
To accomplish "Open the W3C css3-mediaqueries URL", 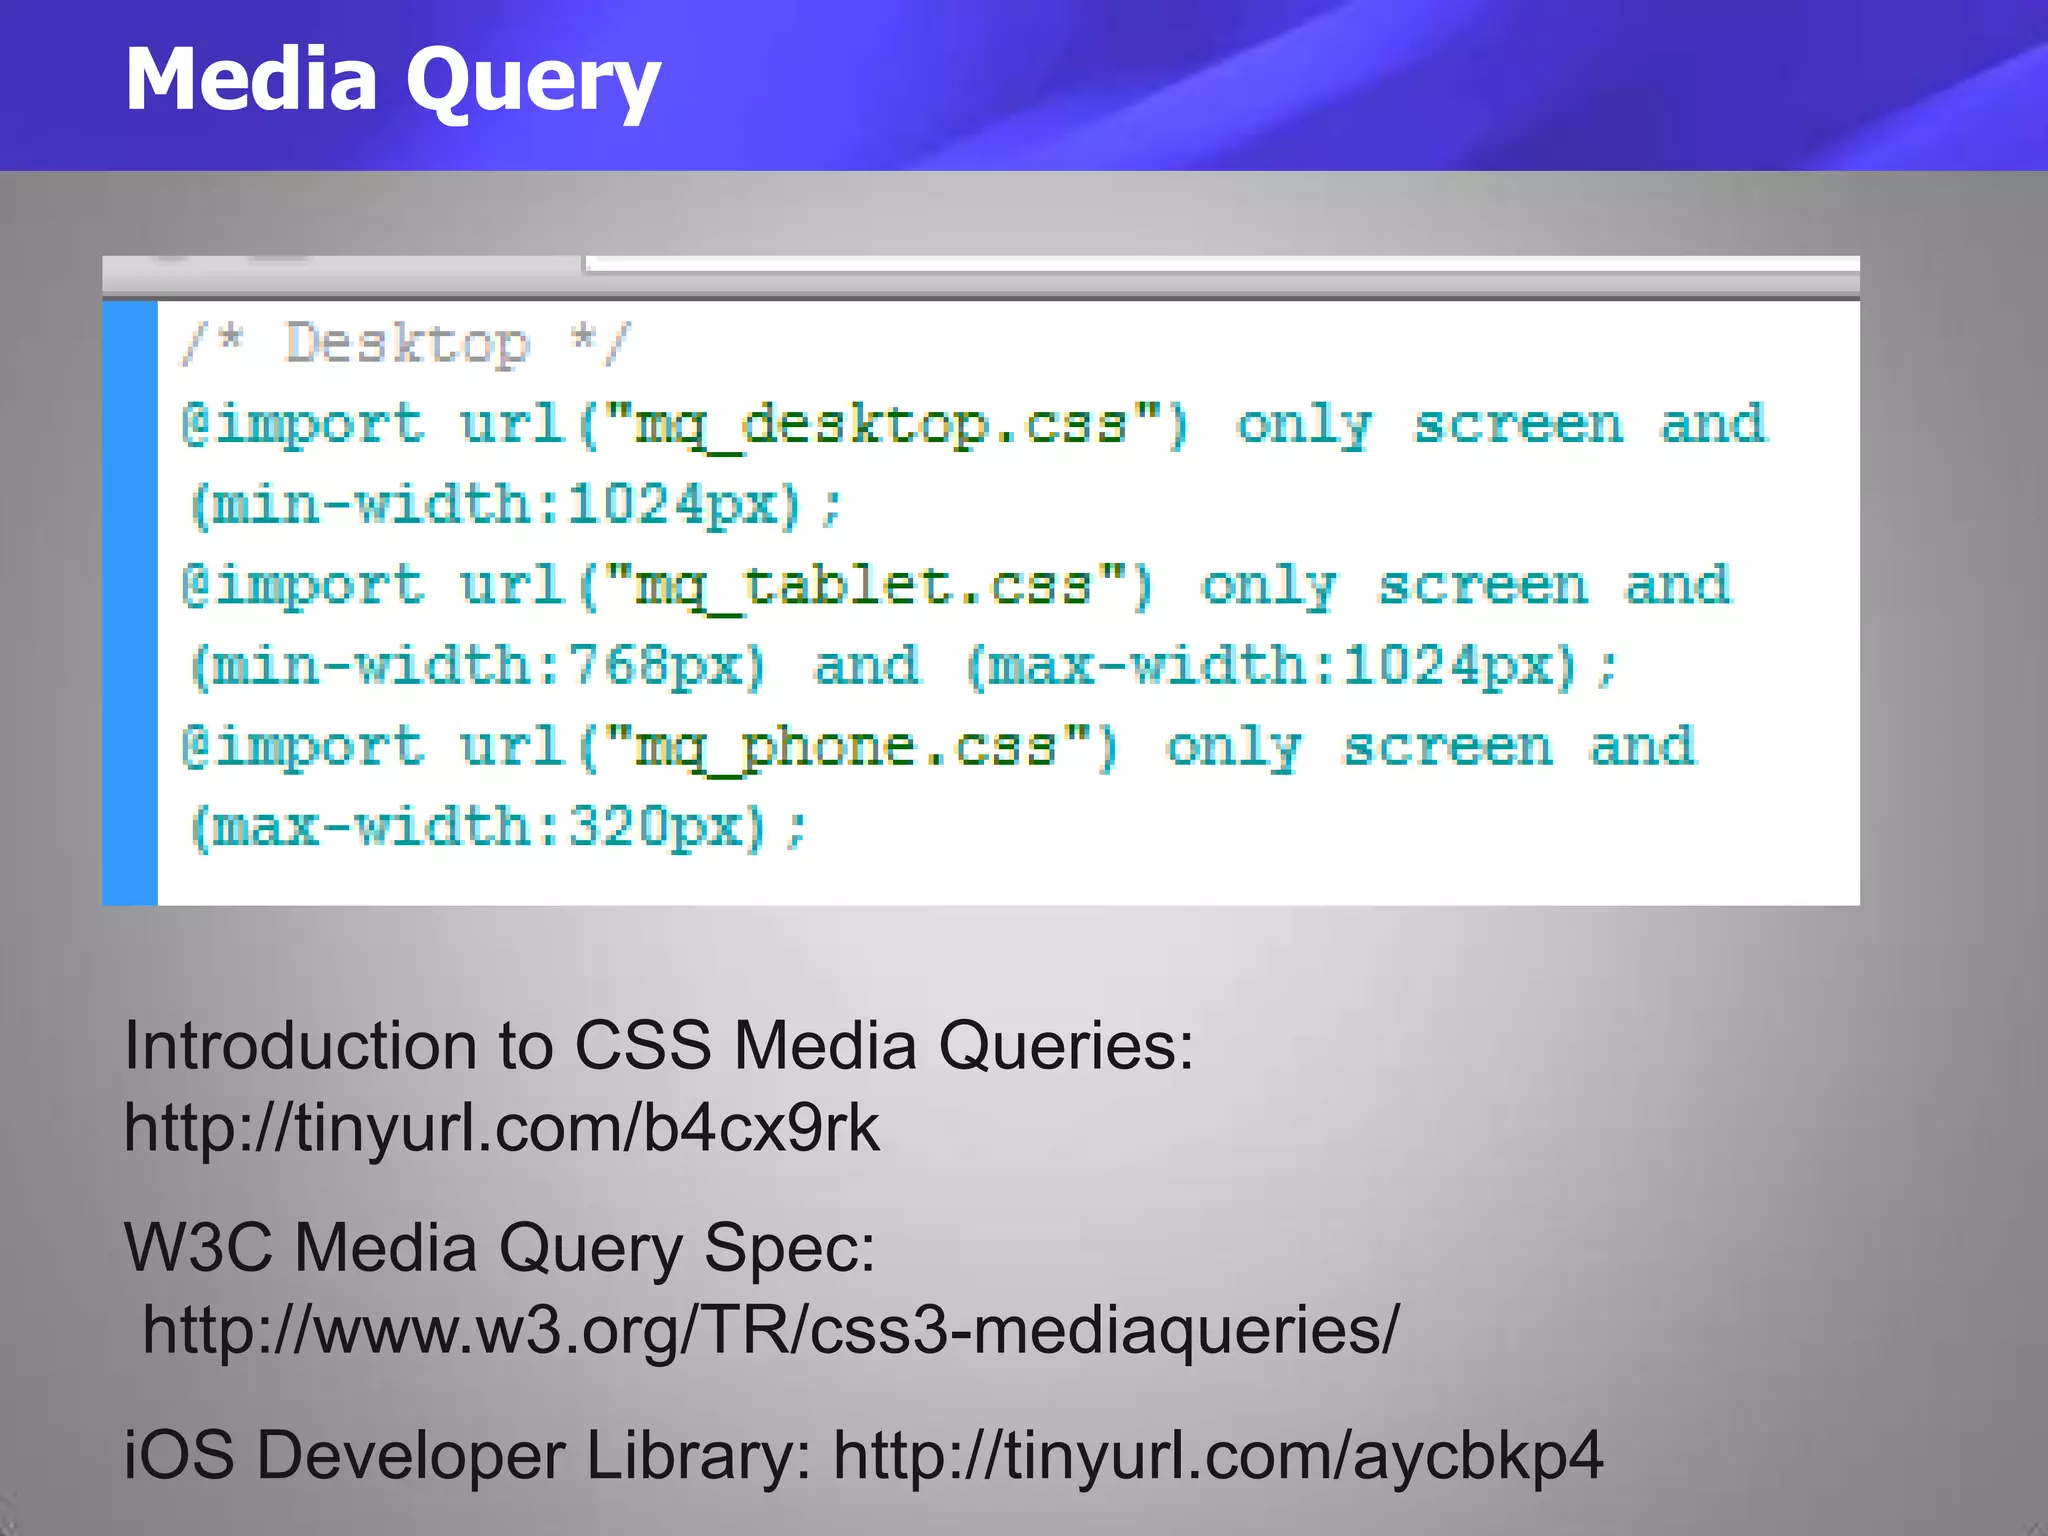I will (x=771, y=1330).
